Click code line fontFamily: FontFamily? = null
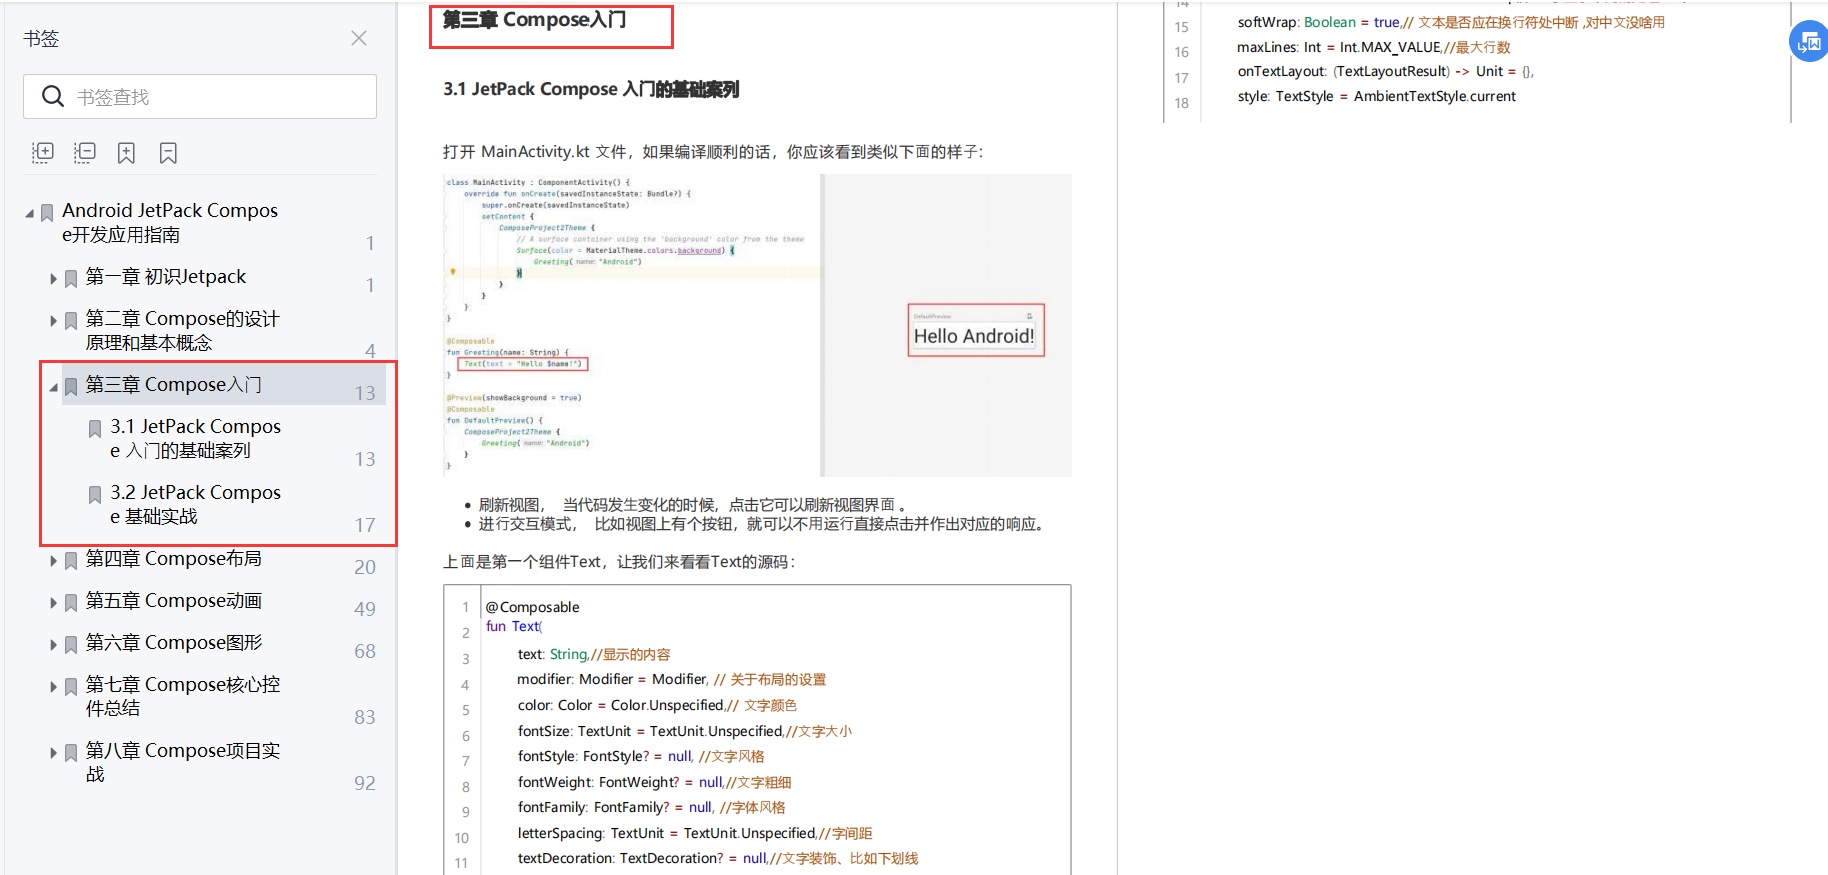This screenshot has height=875, width=1828. [x=651, y=807]
